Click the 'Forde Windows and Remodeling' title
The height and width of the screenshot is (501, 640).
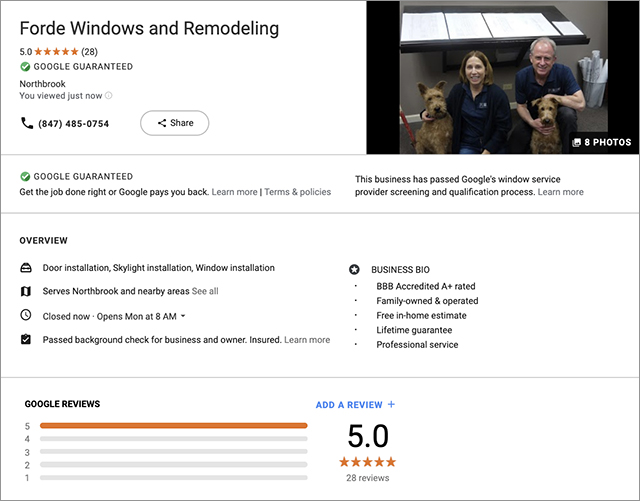coord(149,29)
